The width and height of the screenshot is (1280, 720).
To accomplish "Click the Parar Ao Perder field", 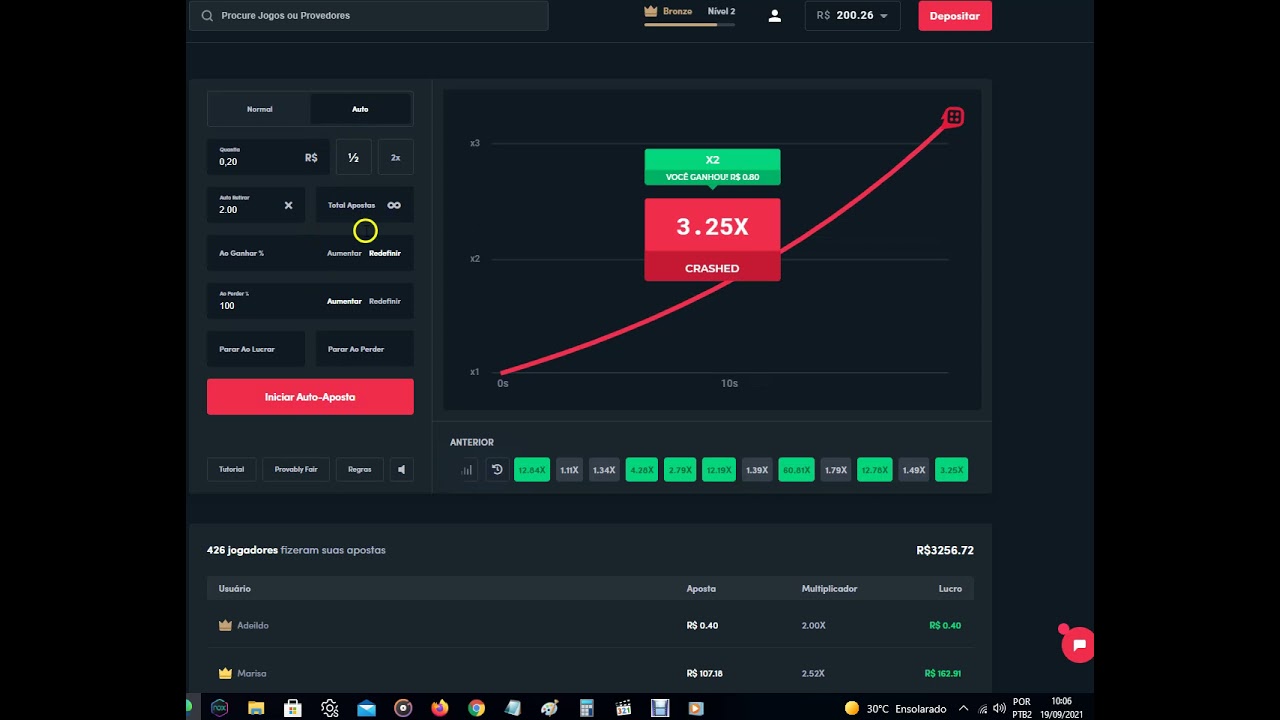I will point(365,349).
